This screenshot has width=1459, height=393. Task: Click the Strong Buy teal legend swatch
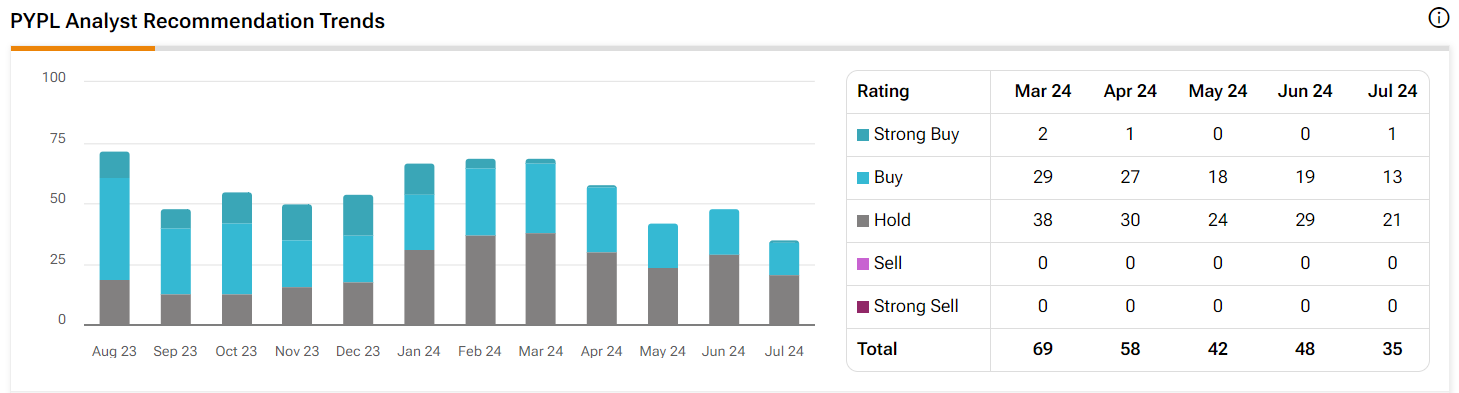pyautogui.click(x=863, y=135)
